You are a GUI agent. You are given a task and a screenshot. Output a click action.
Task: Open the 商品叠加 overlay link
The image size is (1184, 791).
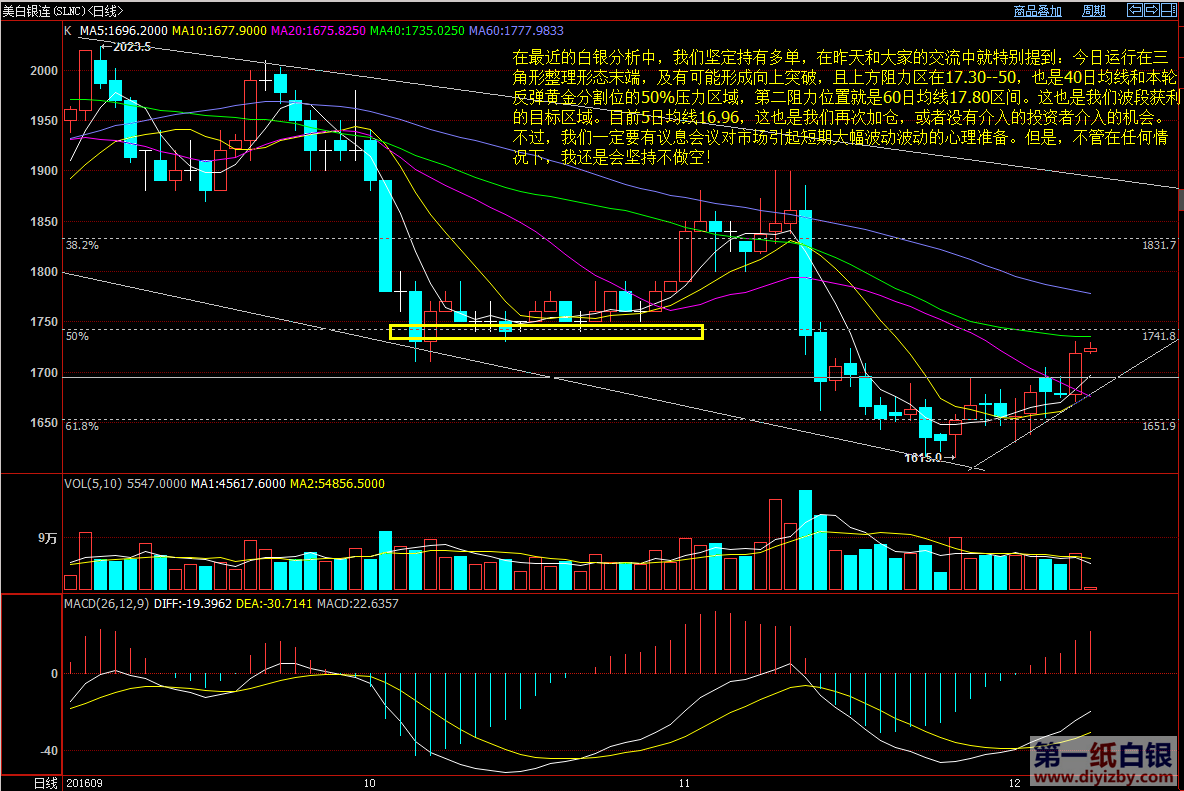1037,11
